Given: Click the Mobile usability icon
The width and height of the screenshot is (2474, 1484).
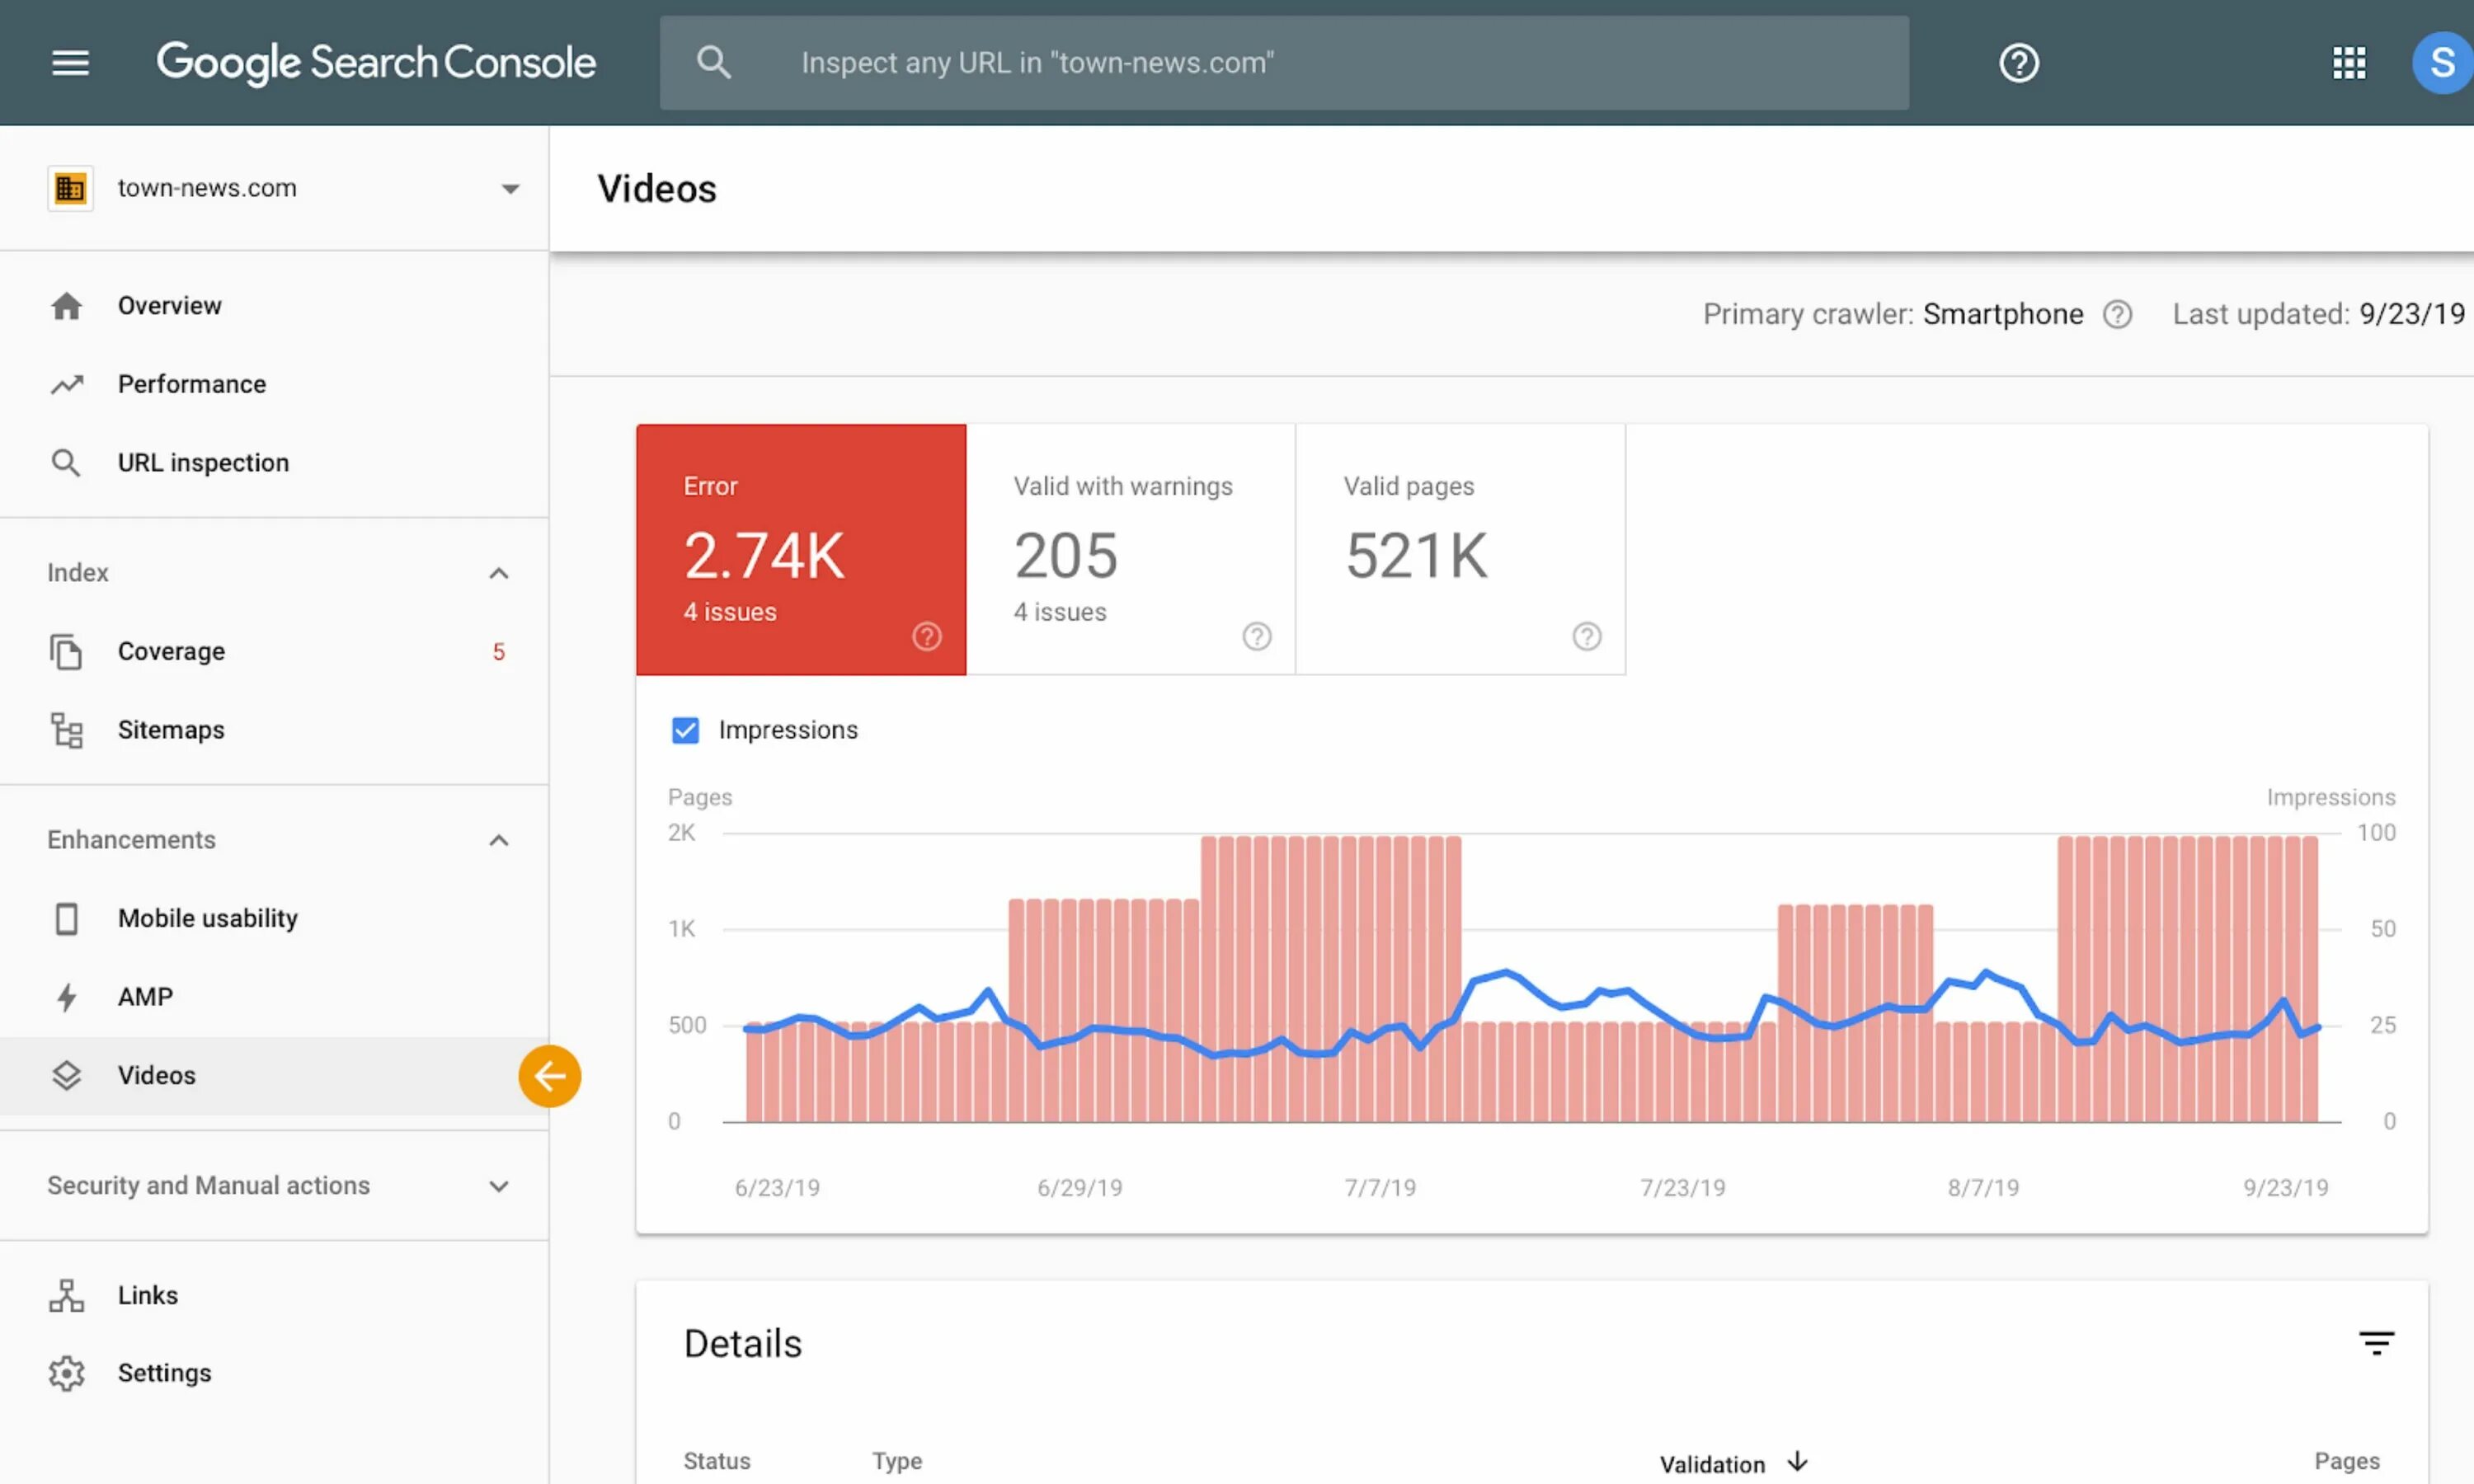Looking at the screenshot, I should pyautogui.click(x=63, y=918).
